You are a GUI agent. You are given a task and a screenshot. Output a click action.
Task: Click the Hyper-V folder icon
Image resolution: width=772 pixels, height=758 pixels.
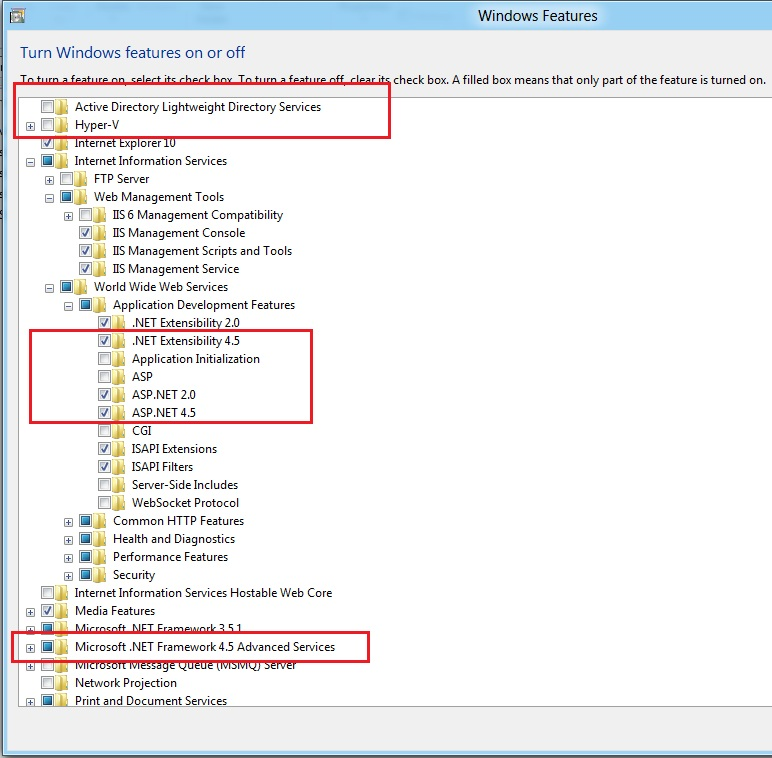(63, 125)
